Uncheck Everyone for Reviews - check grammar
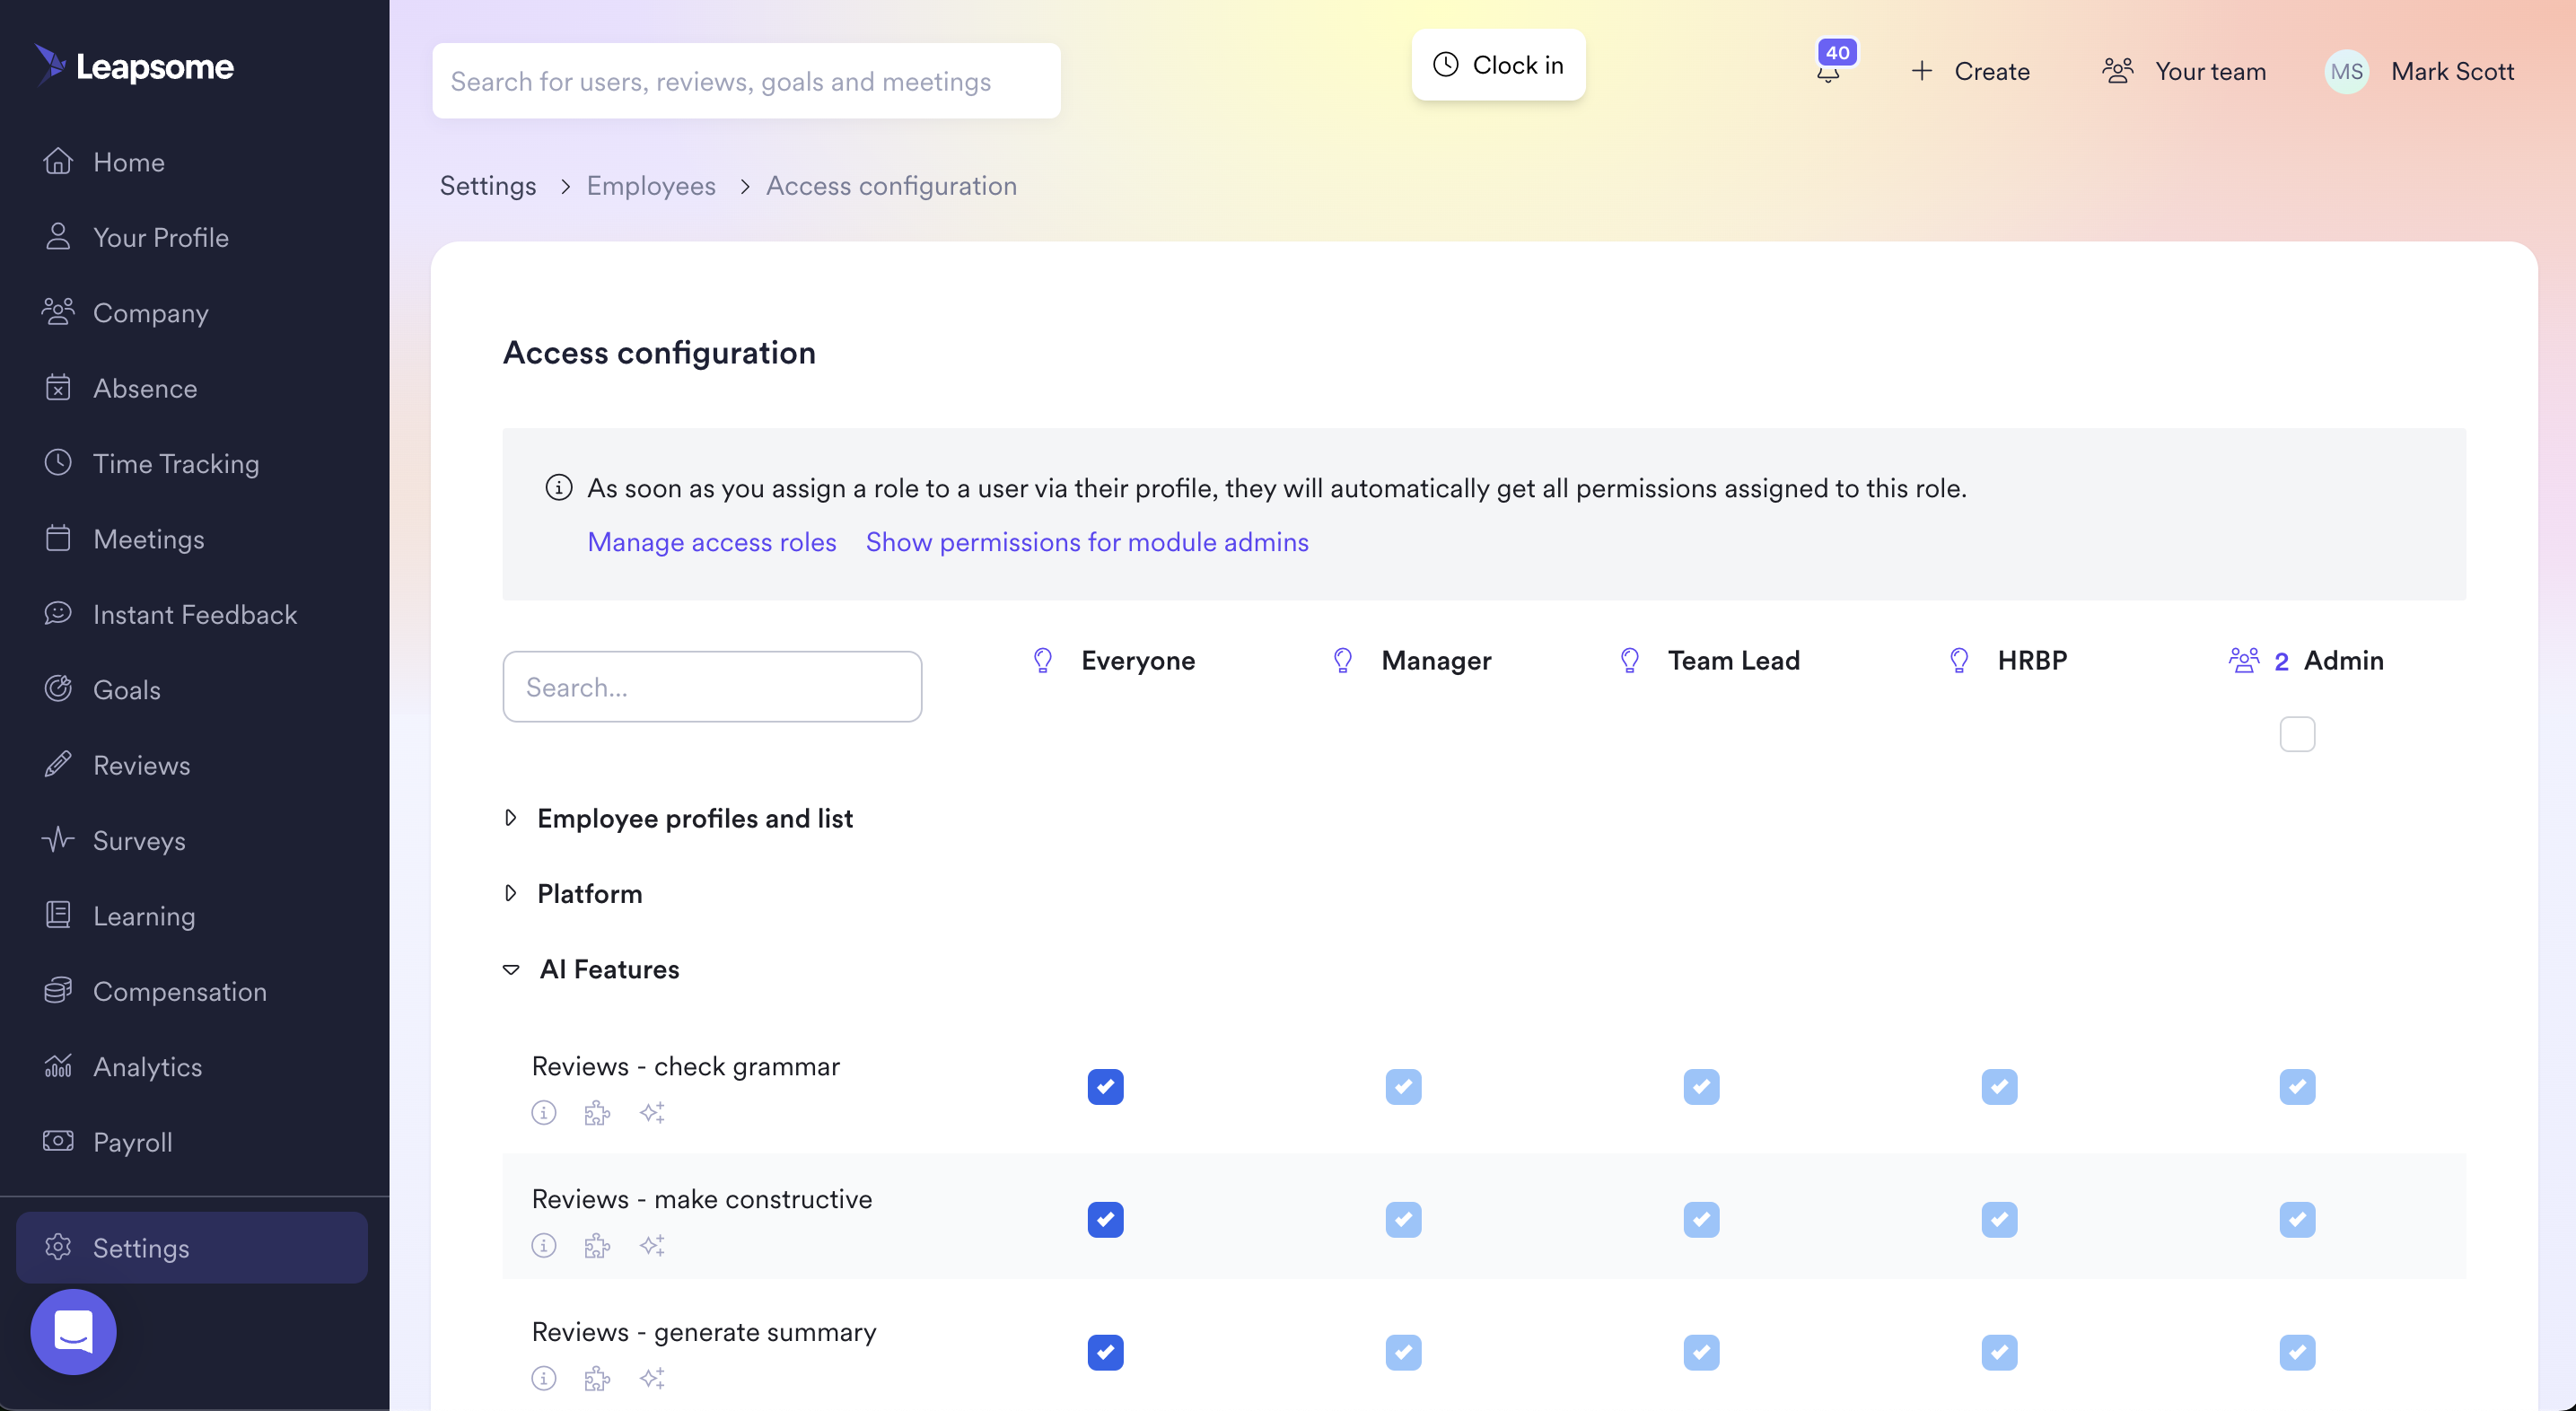The width and height of the screenshot is (2576, 1411). [x=1105, y=1086]
